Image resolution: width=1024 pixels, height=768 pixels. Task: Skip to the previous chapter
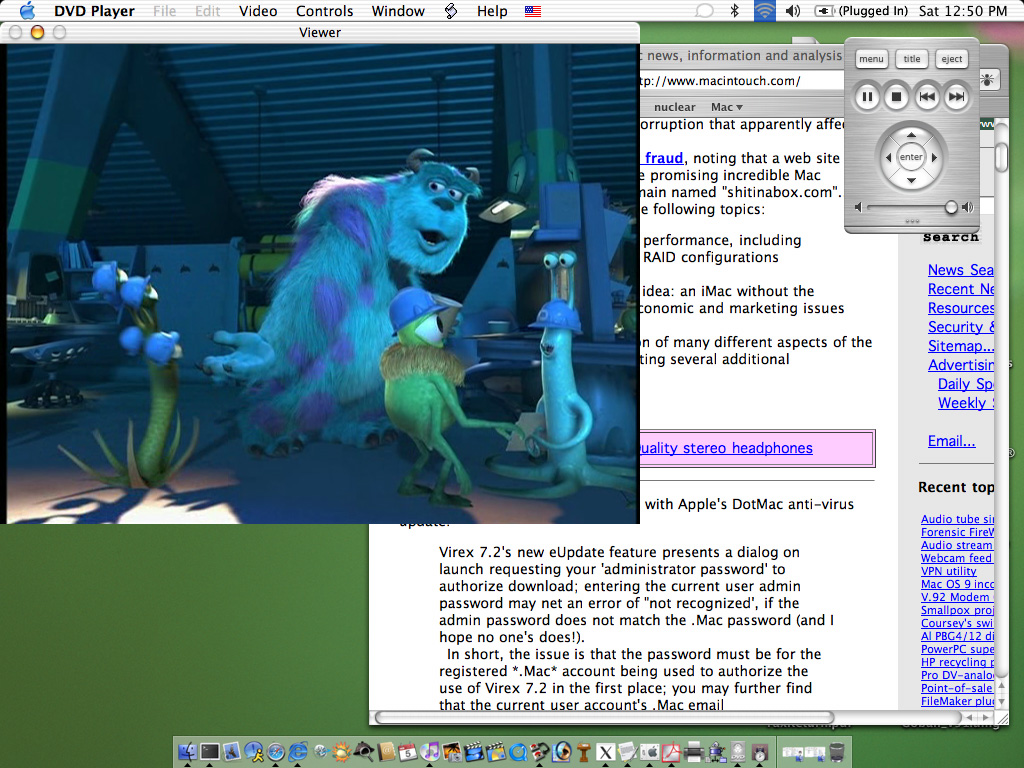(x=927, y=97)
